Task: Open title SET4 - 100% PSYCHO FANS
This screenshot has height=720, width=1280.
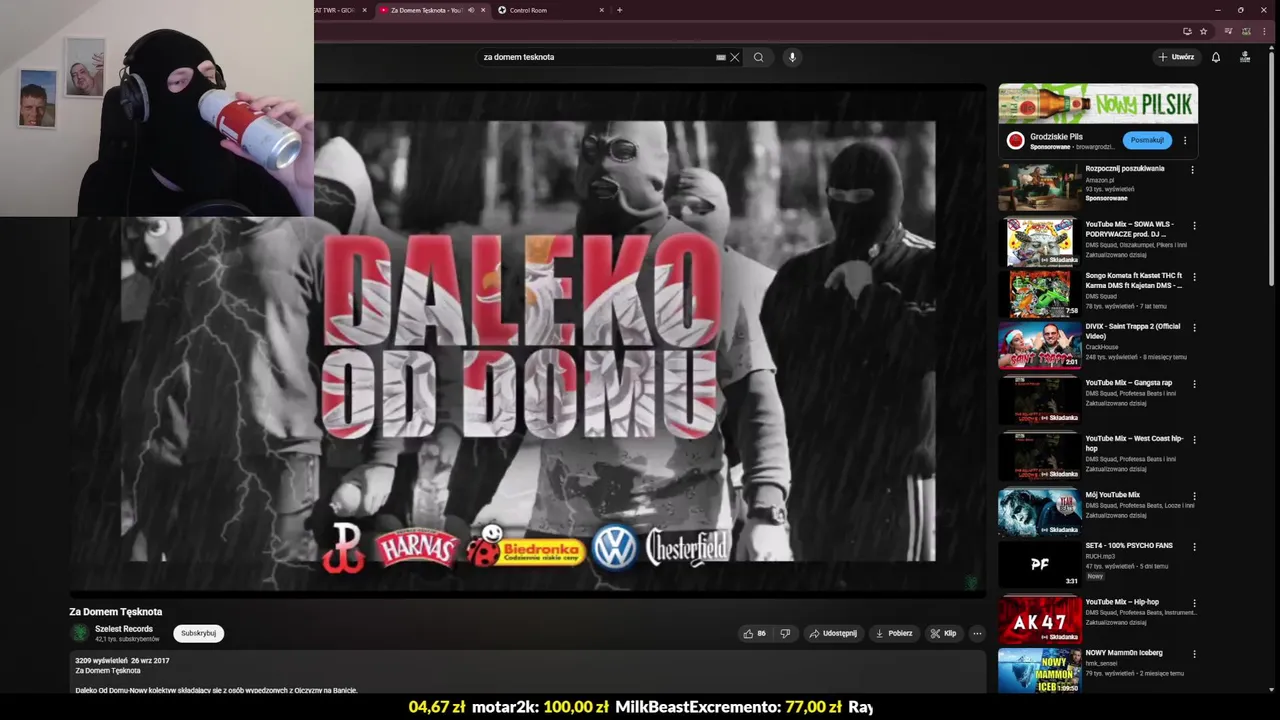Action: coord(1129,546)
